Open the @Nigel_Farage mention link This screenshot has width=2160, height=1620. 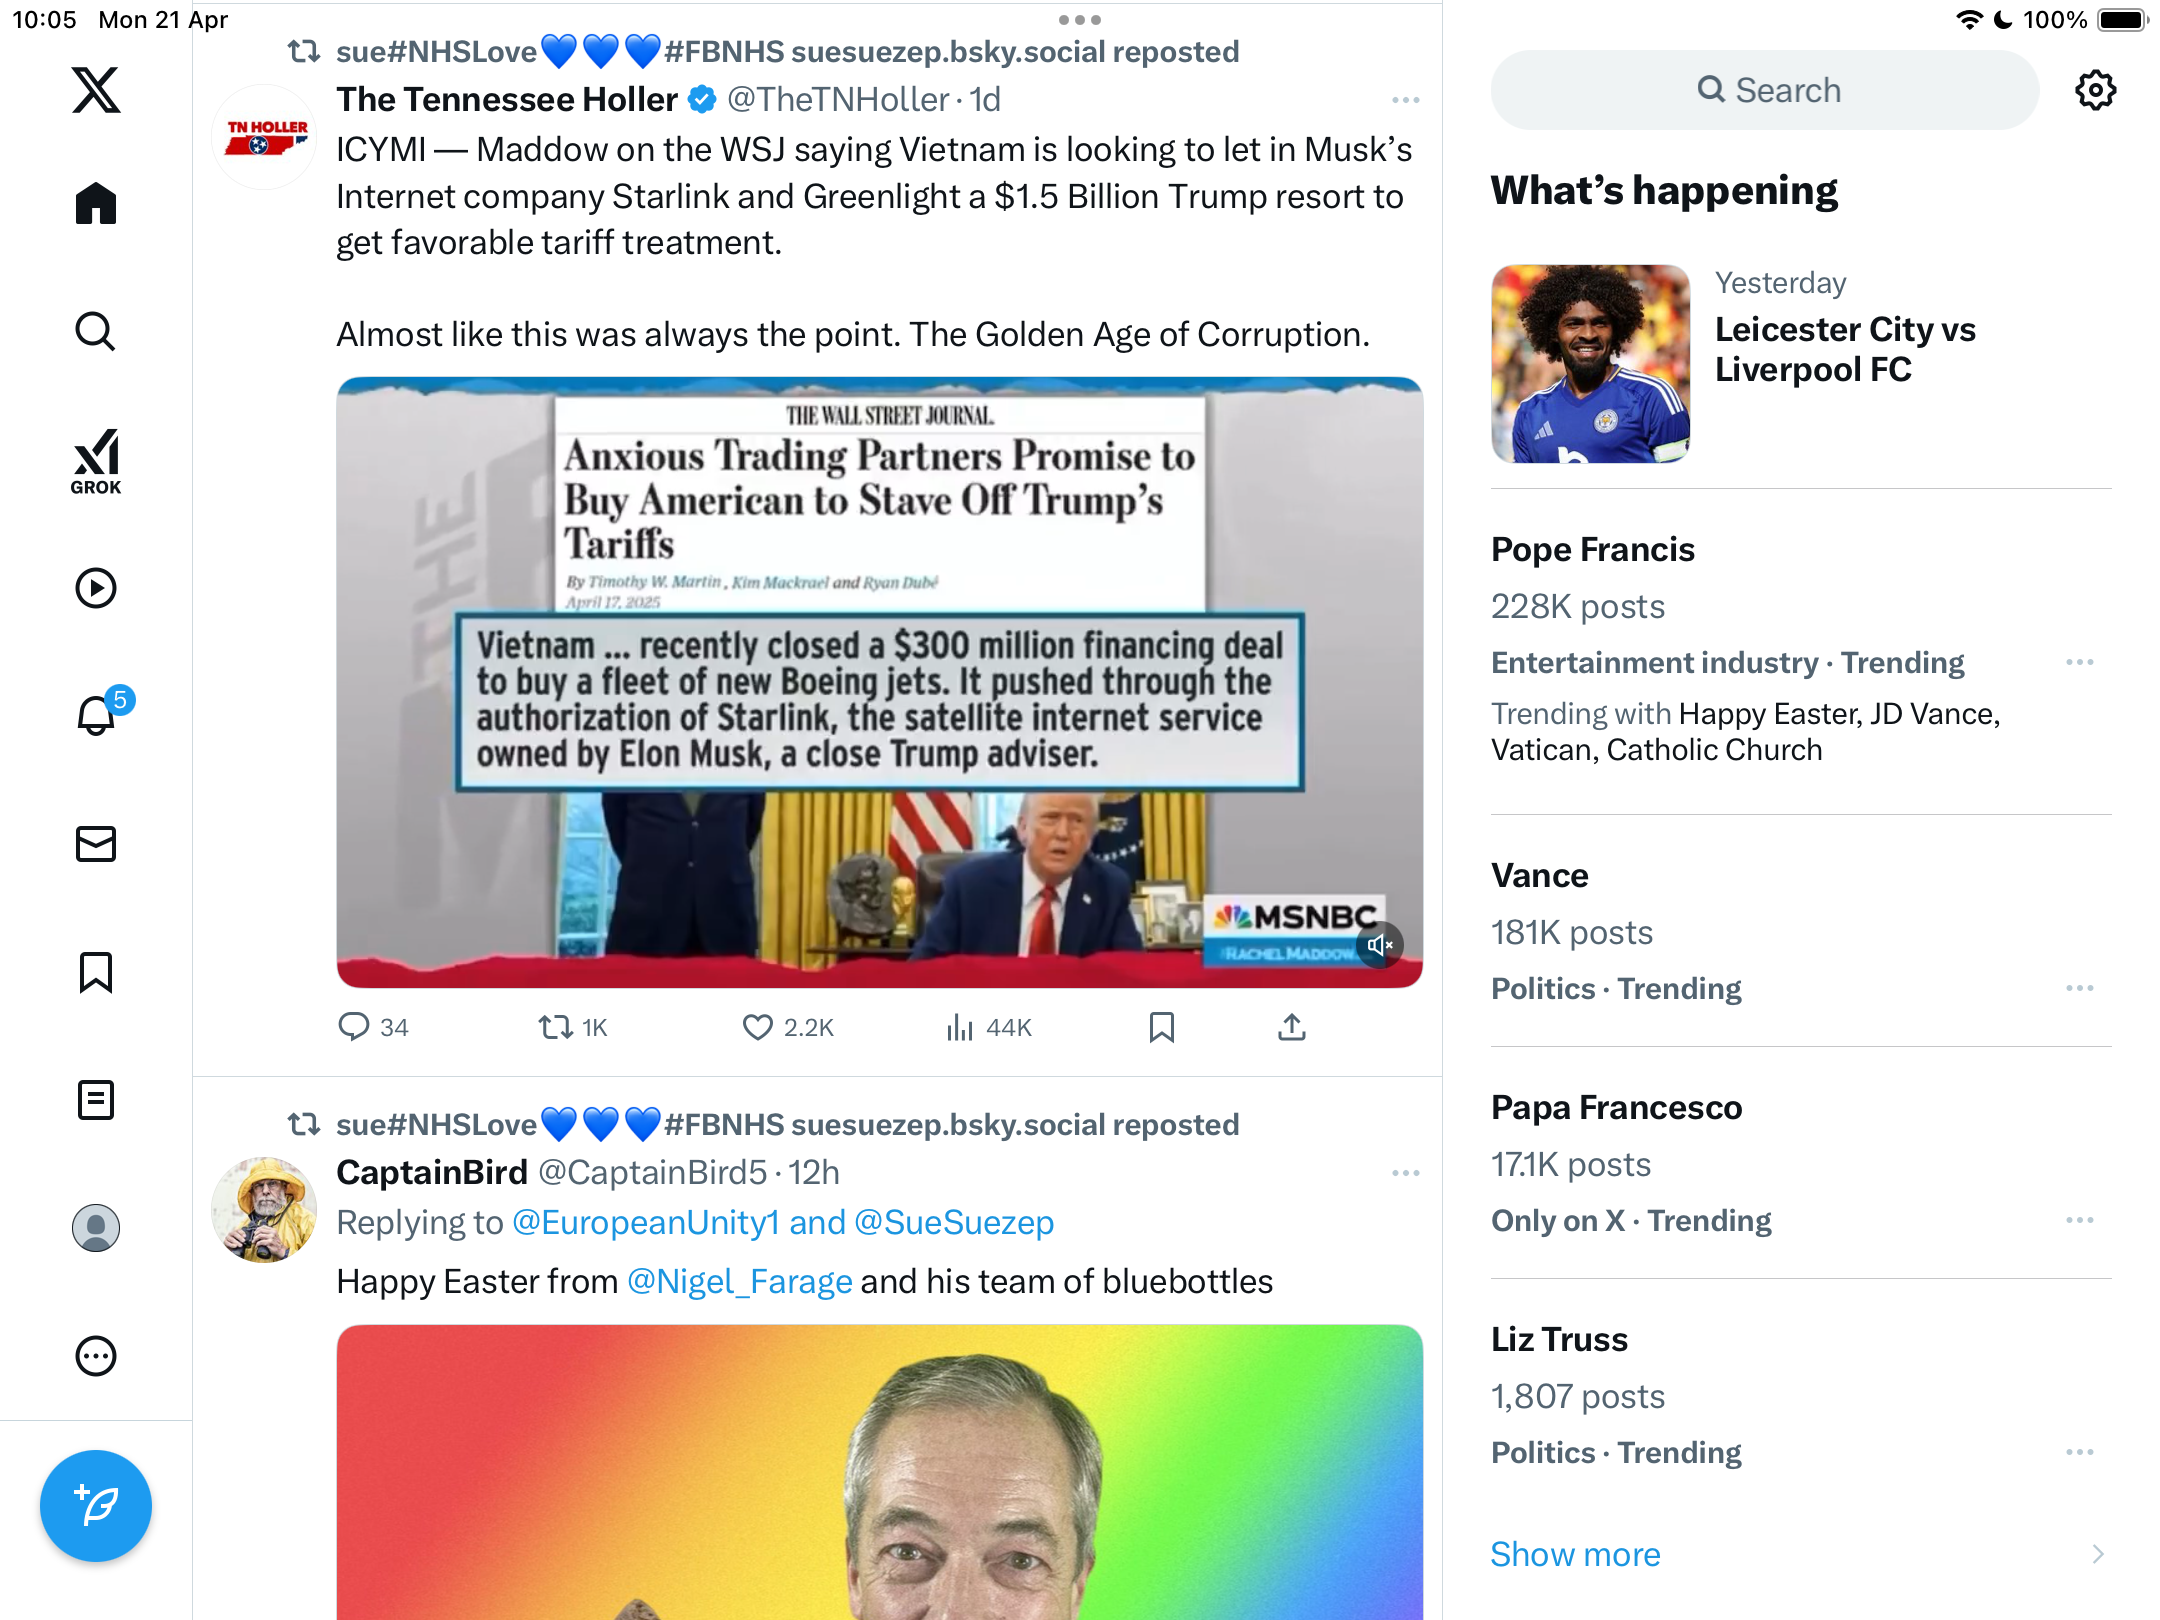pyautogui.click(x=740, y=1281)
